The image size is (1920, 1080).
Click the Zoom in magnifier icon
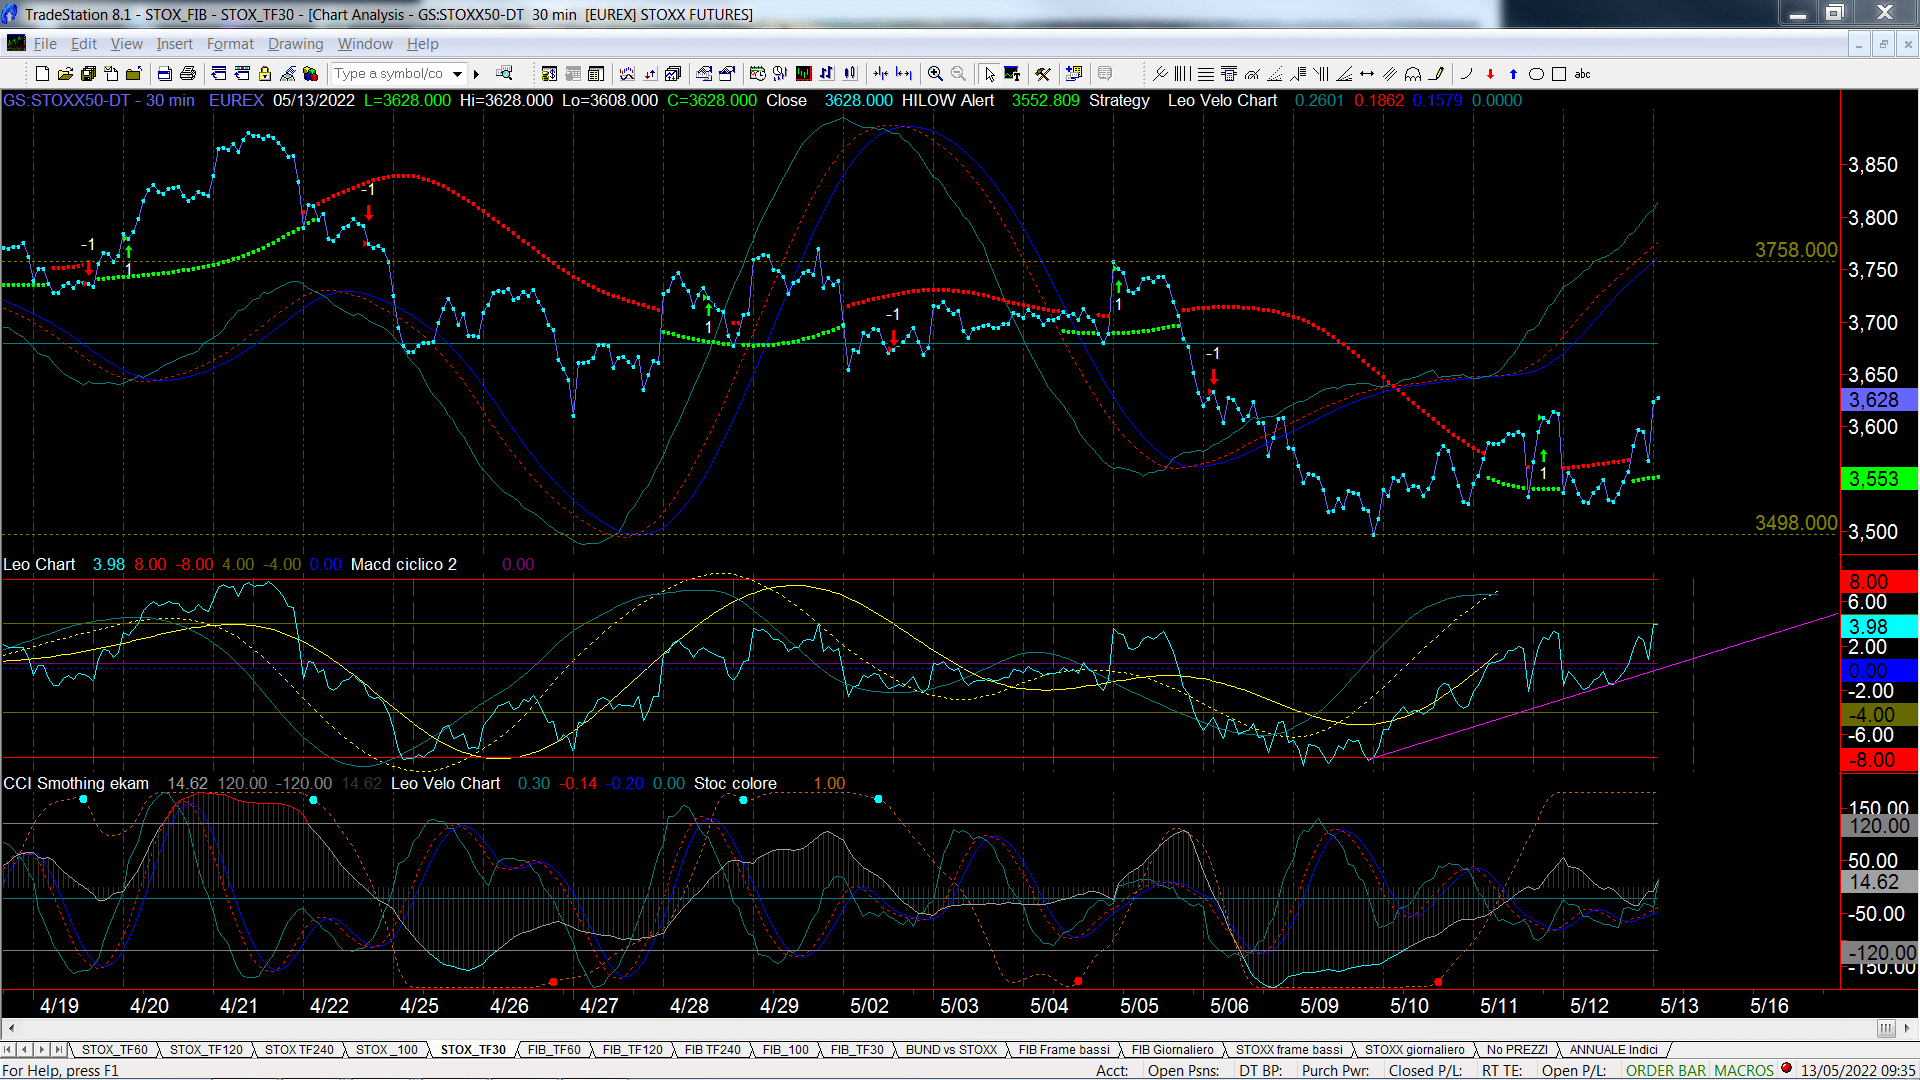pyautogui.click(x=935, y=74)
